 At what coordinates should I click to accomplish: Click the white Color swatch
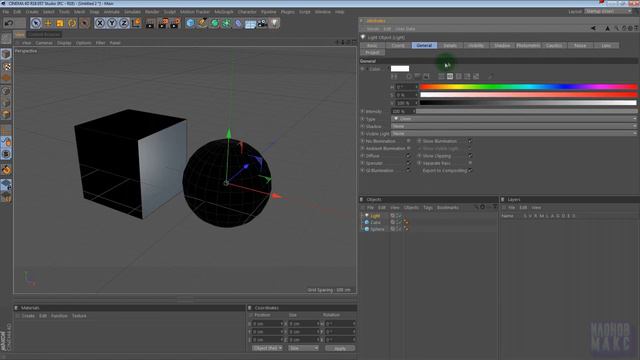click(400, 69)
